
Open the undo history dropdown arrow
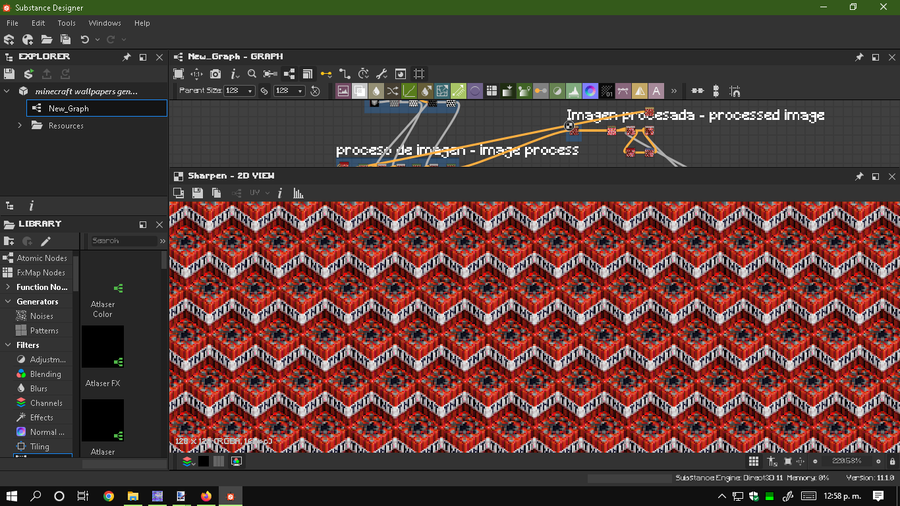click(97, 40)
